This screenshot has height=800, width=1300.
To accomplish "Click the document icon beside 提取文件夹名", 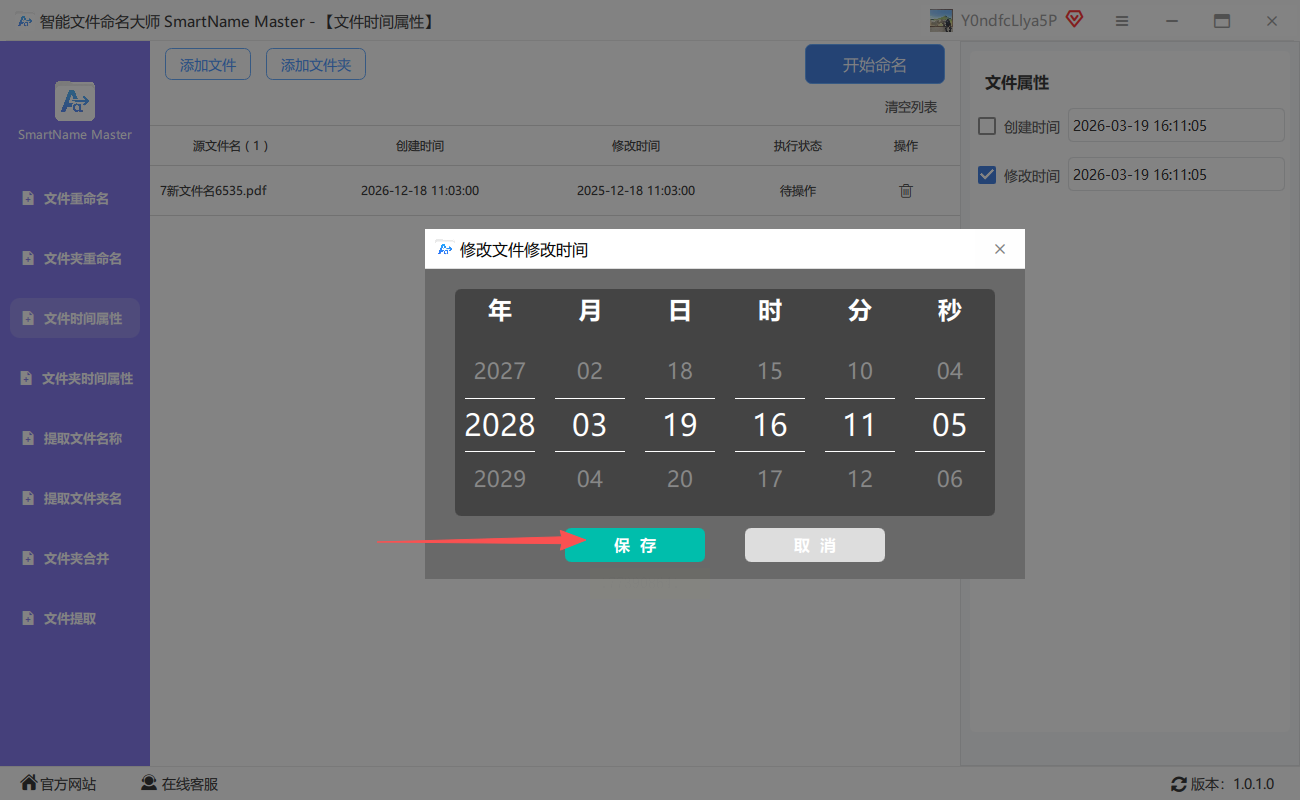I will [28, 498].
